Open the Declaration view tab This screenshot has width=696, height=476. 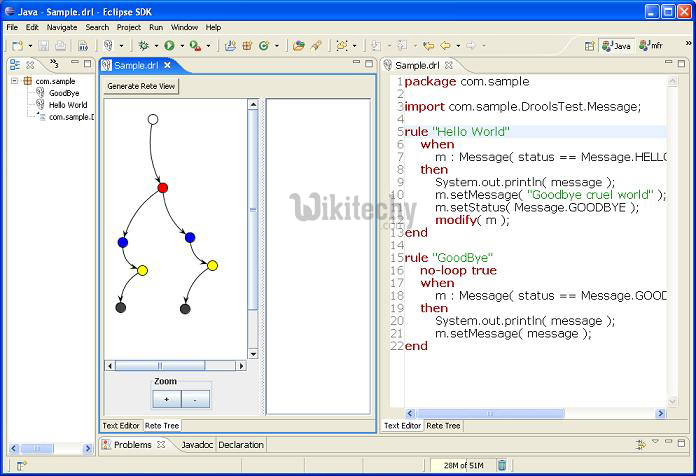241,444
